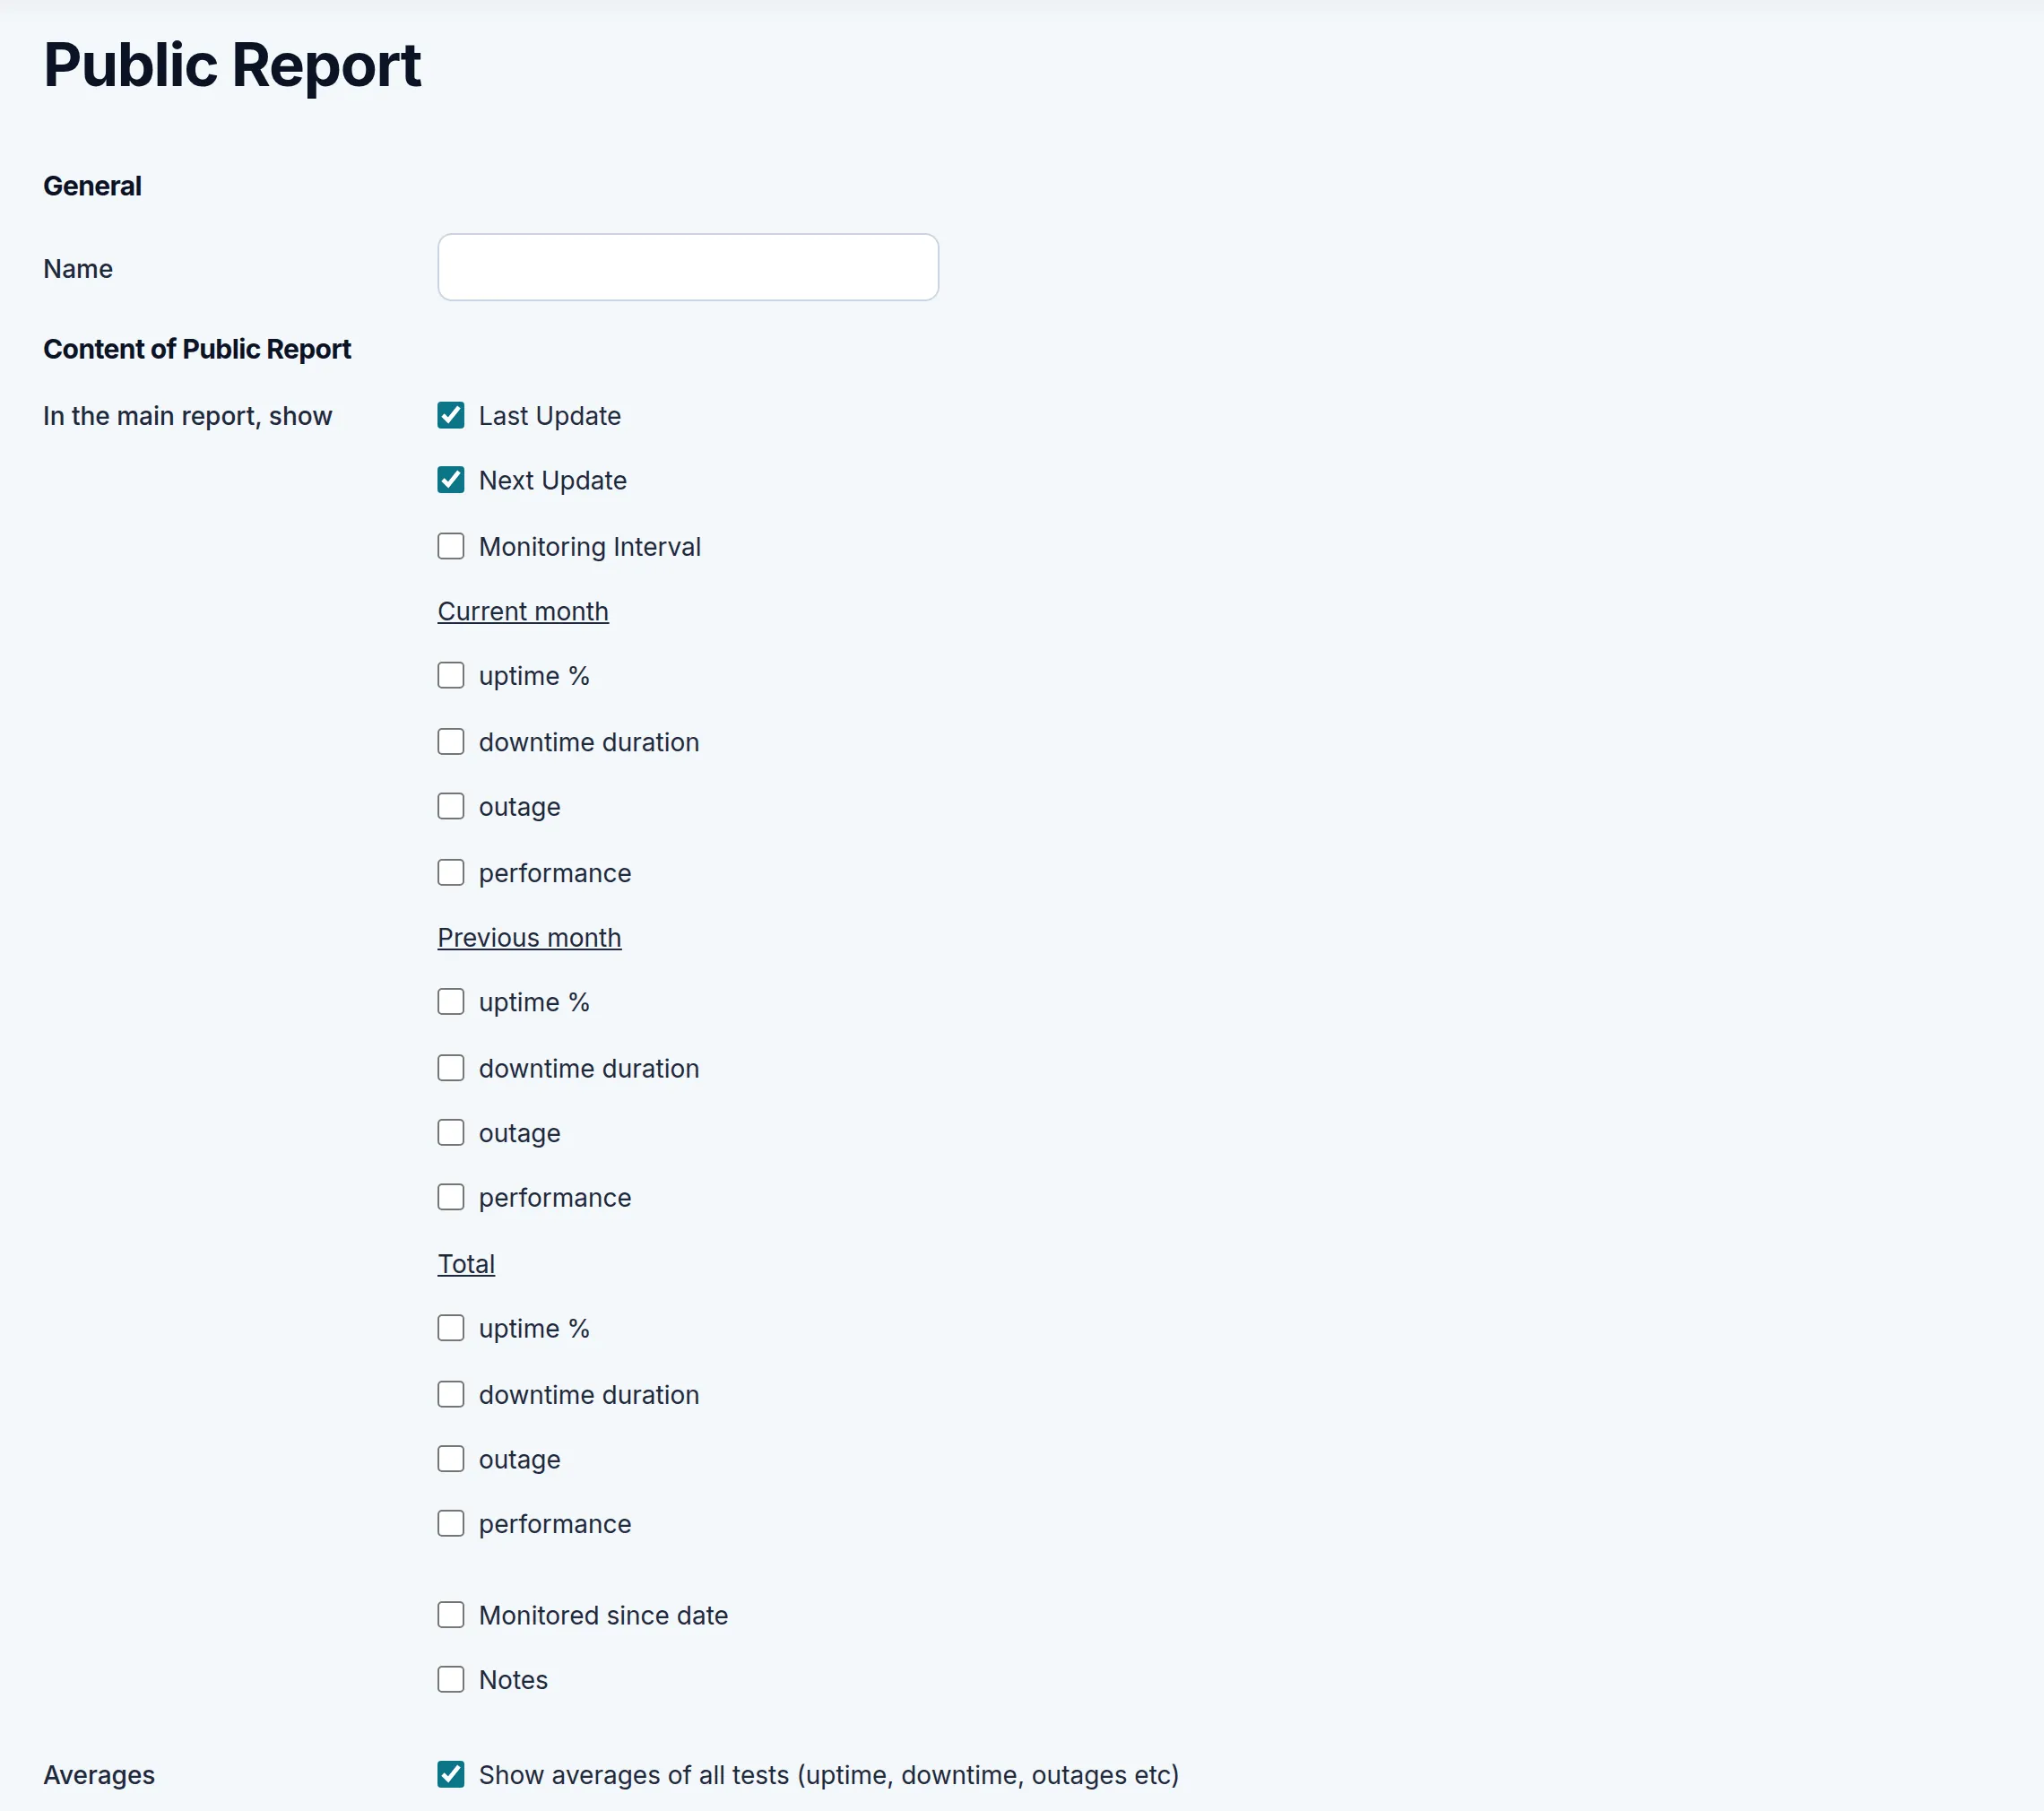This screenshot has width=2044, height=1811.
Task: Check downtime duration under Total
Action: [451, 1394]
